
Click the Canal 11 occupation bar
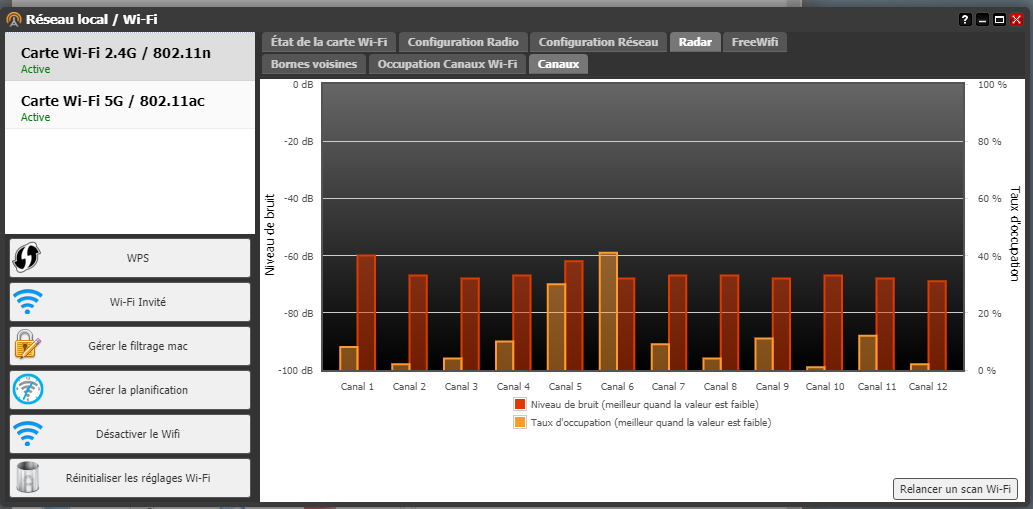pos(868,352)
